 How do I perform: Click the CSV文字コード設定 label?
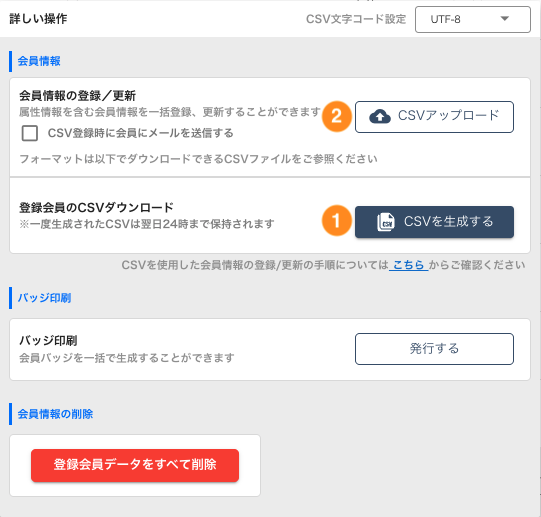coord(356,19)
